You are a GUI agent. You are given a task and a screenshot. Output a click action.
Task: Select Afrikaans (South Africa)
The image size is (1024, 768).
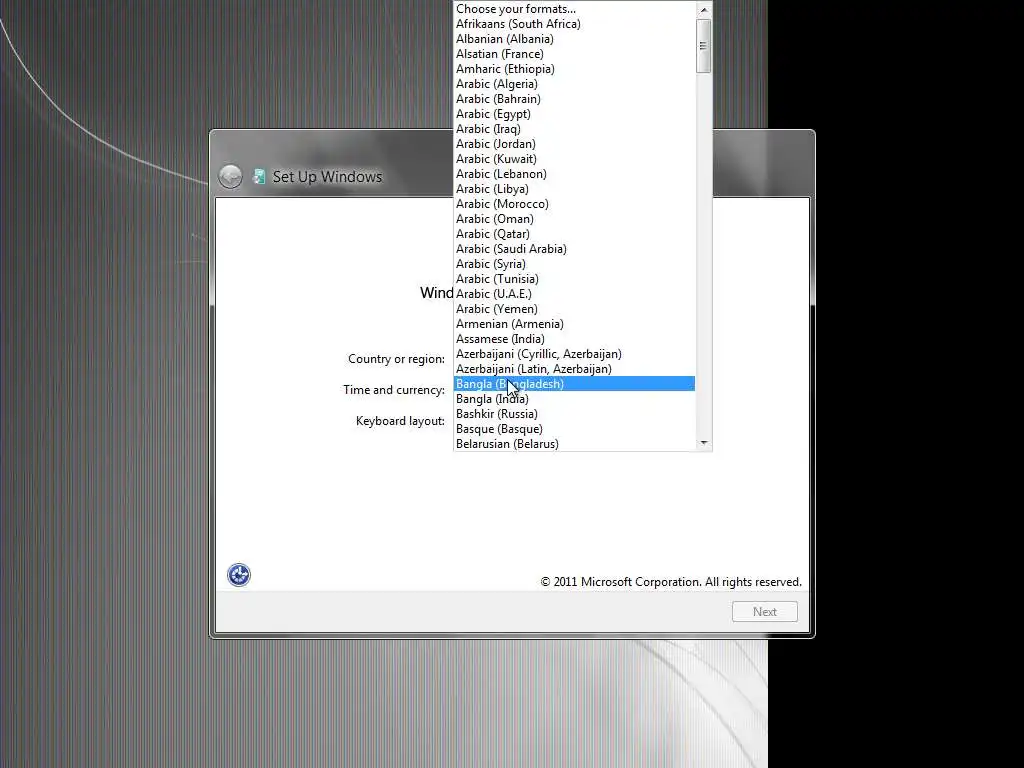pos(574,24)
